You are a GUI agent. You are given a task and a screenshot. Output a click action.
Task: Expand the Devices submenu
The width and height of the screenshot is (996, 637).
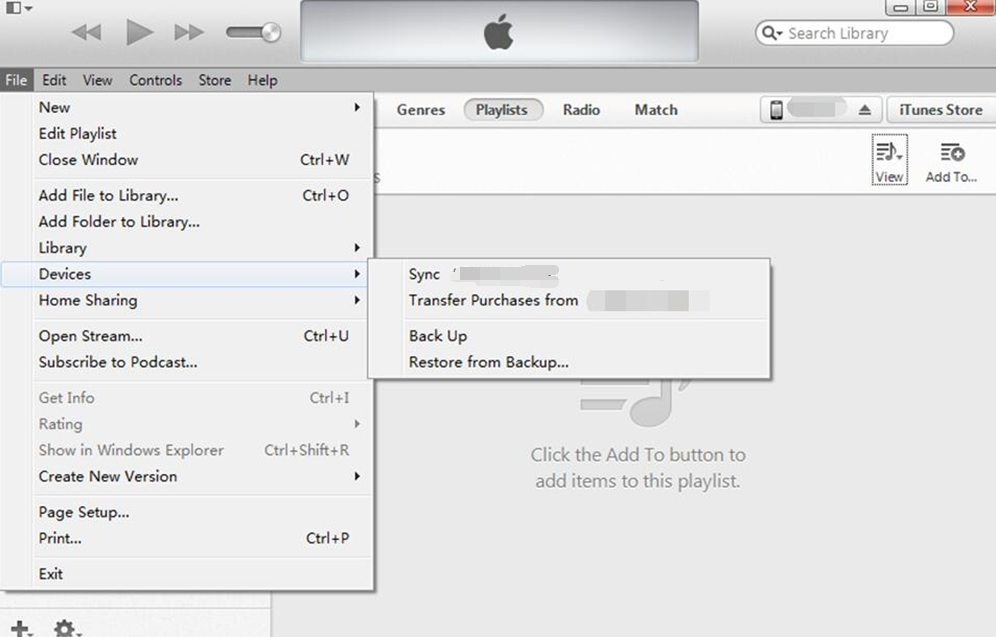184,274
